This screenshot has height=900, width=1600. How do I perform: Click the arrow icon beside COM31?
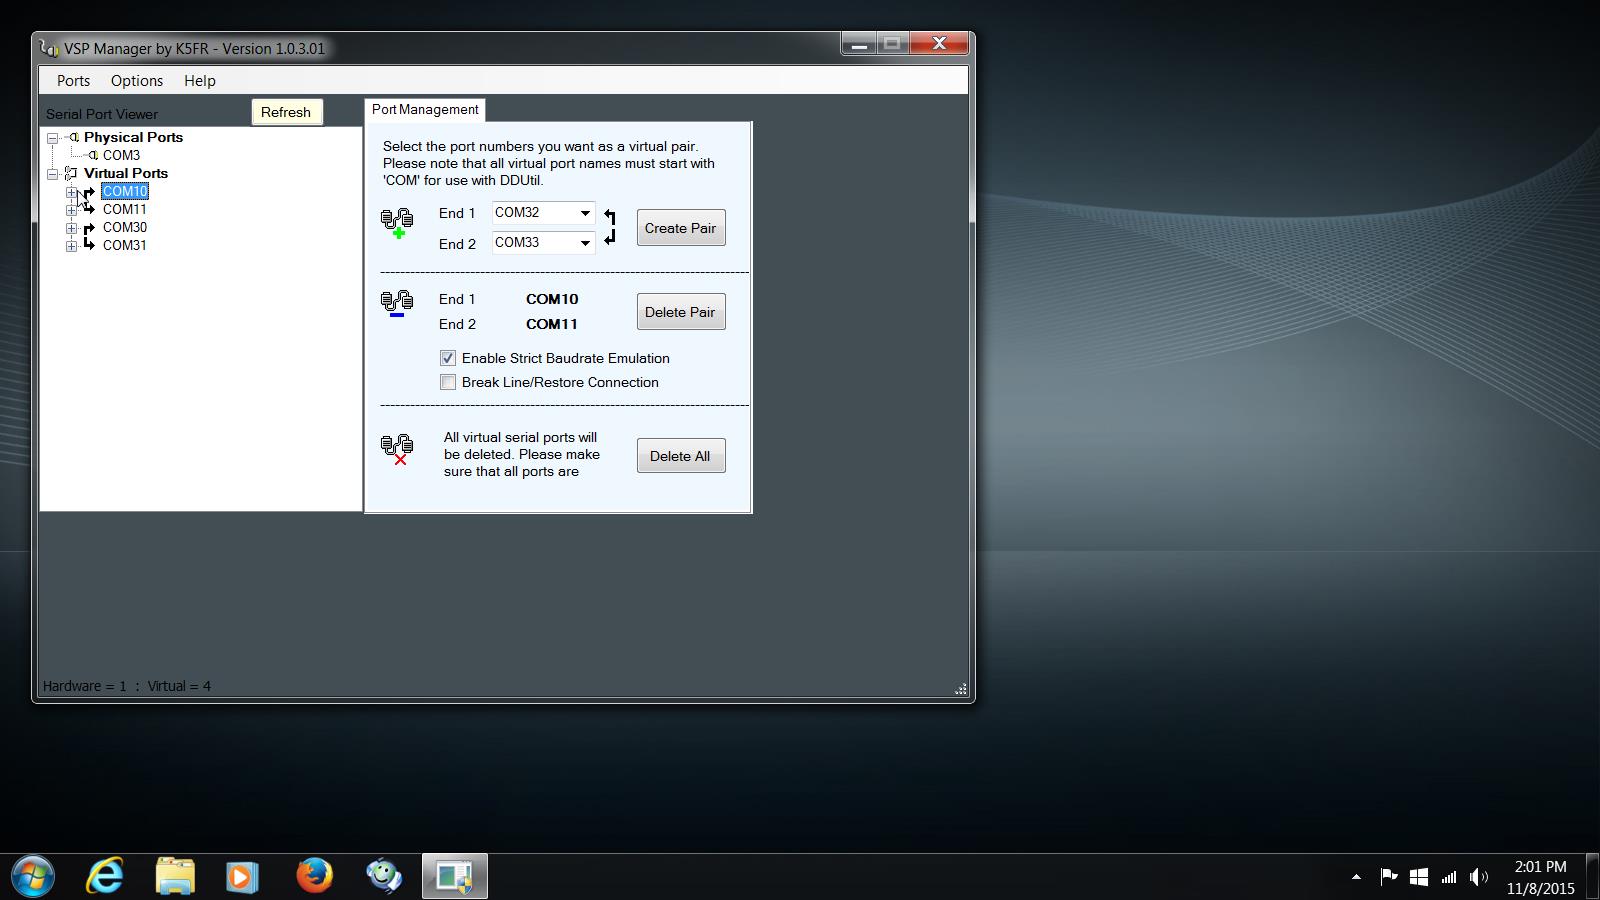[89, 245]
